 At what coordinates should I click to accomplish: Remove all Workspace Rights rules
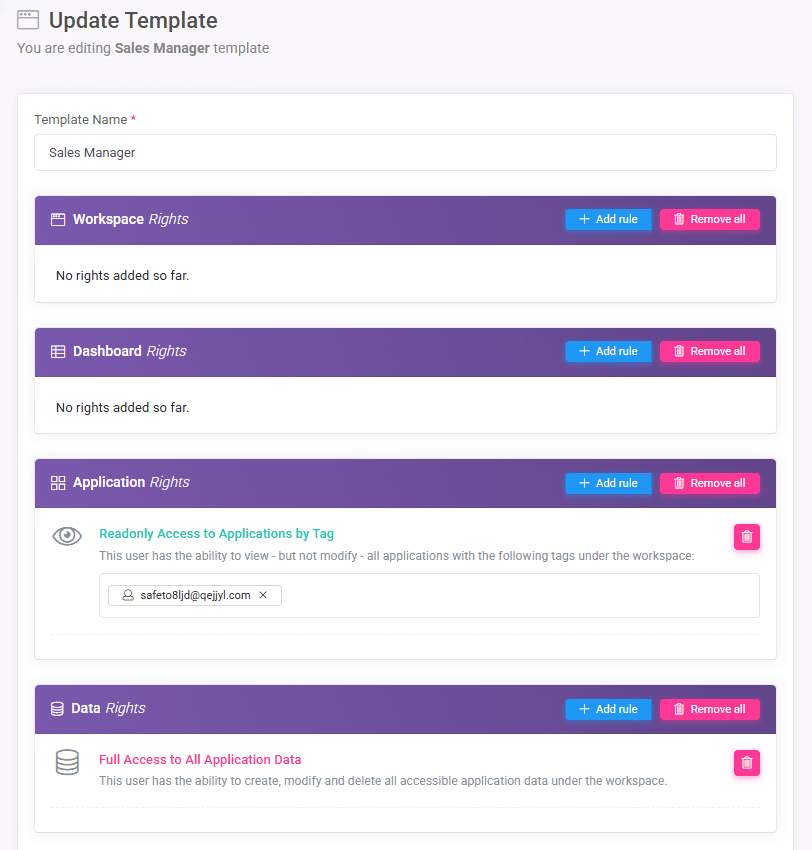click(x=710, y=220)
